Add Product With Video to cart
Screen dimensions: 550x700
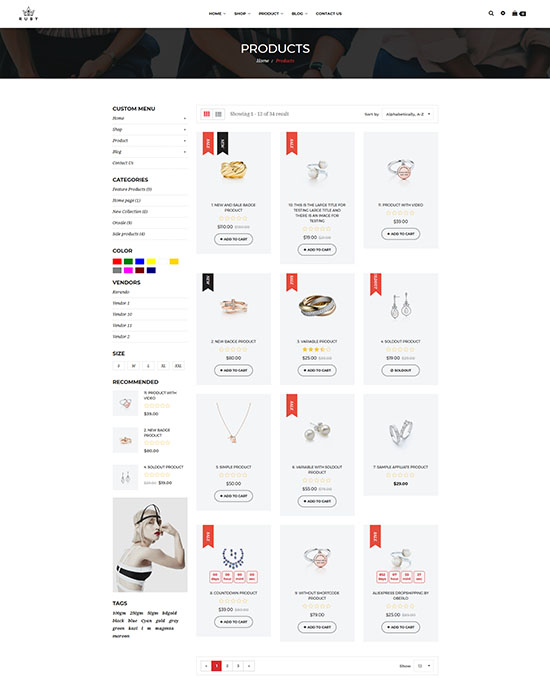coord(400,234)
